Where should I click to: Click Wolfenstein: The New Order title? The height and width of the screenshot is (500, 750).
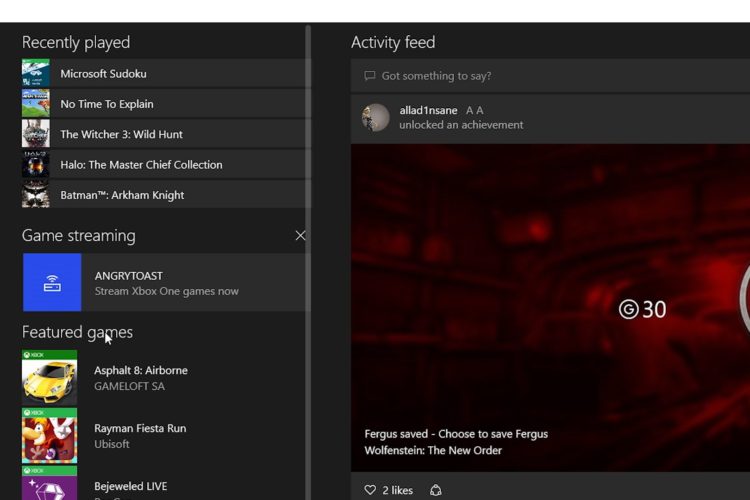tap(433, 450)
